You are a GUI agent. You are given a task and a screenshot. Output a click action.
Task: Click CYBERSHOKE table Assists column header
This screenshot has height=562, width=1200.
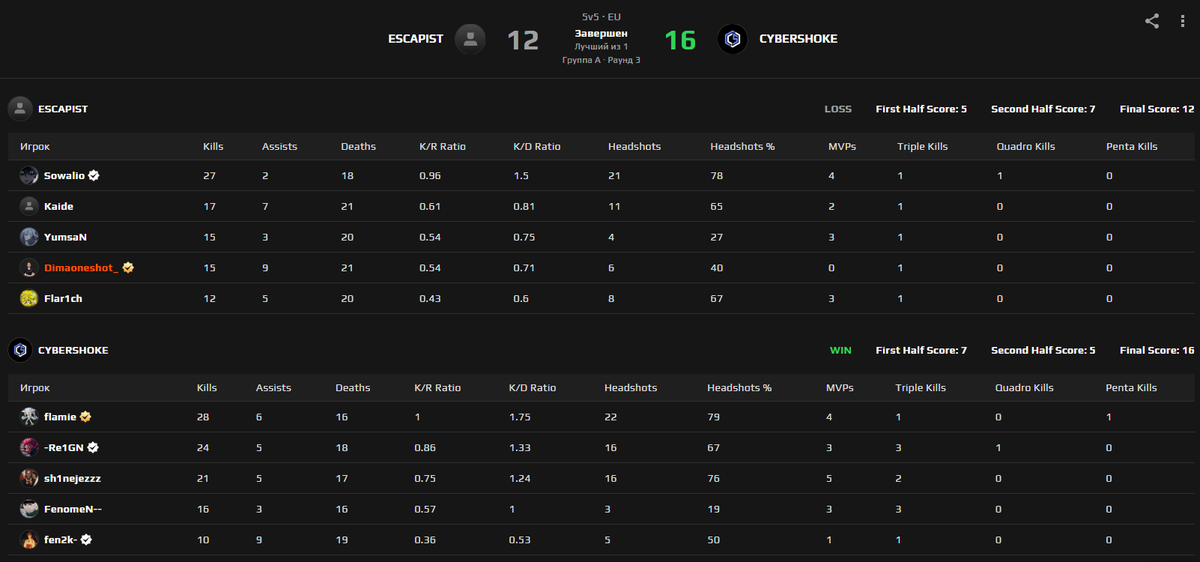pos(274,387)
